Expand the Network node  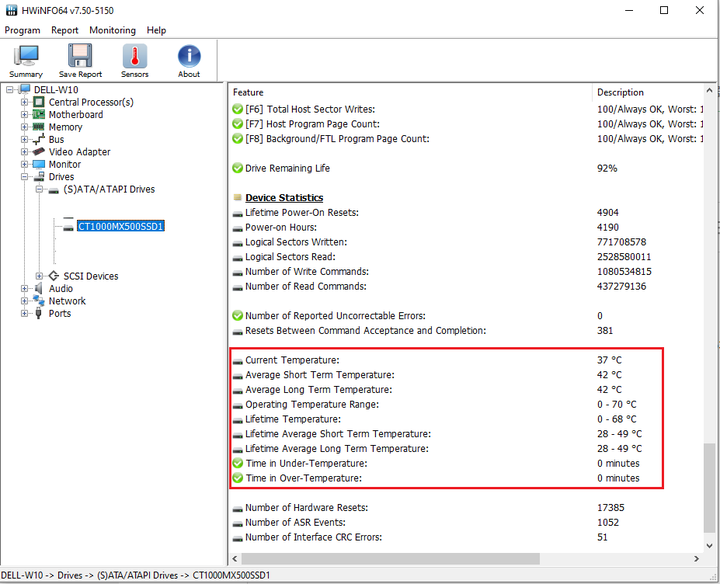pos(24,301)
